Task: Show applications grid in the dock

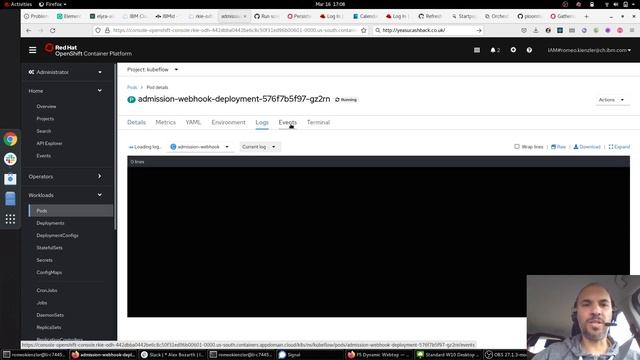Action: tap(10, 219)
